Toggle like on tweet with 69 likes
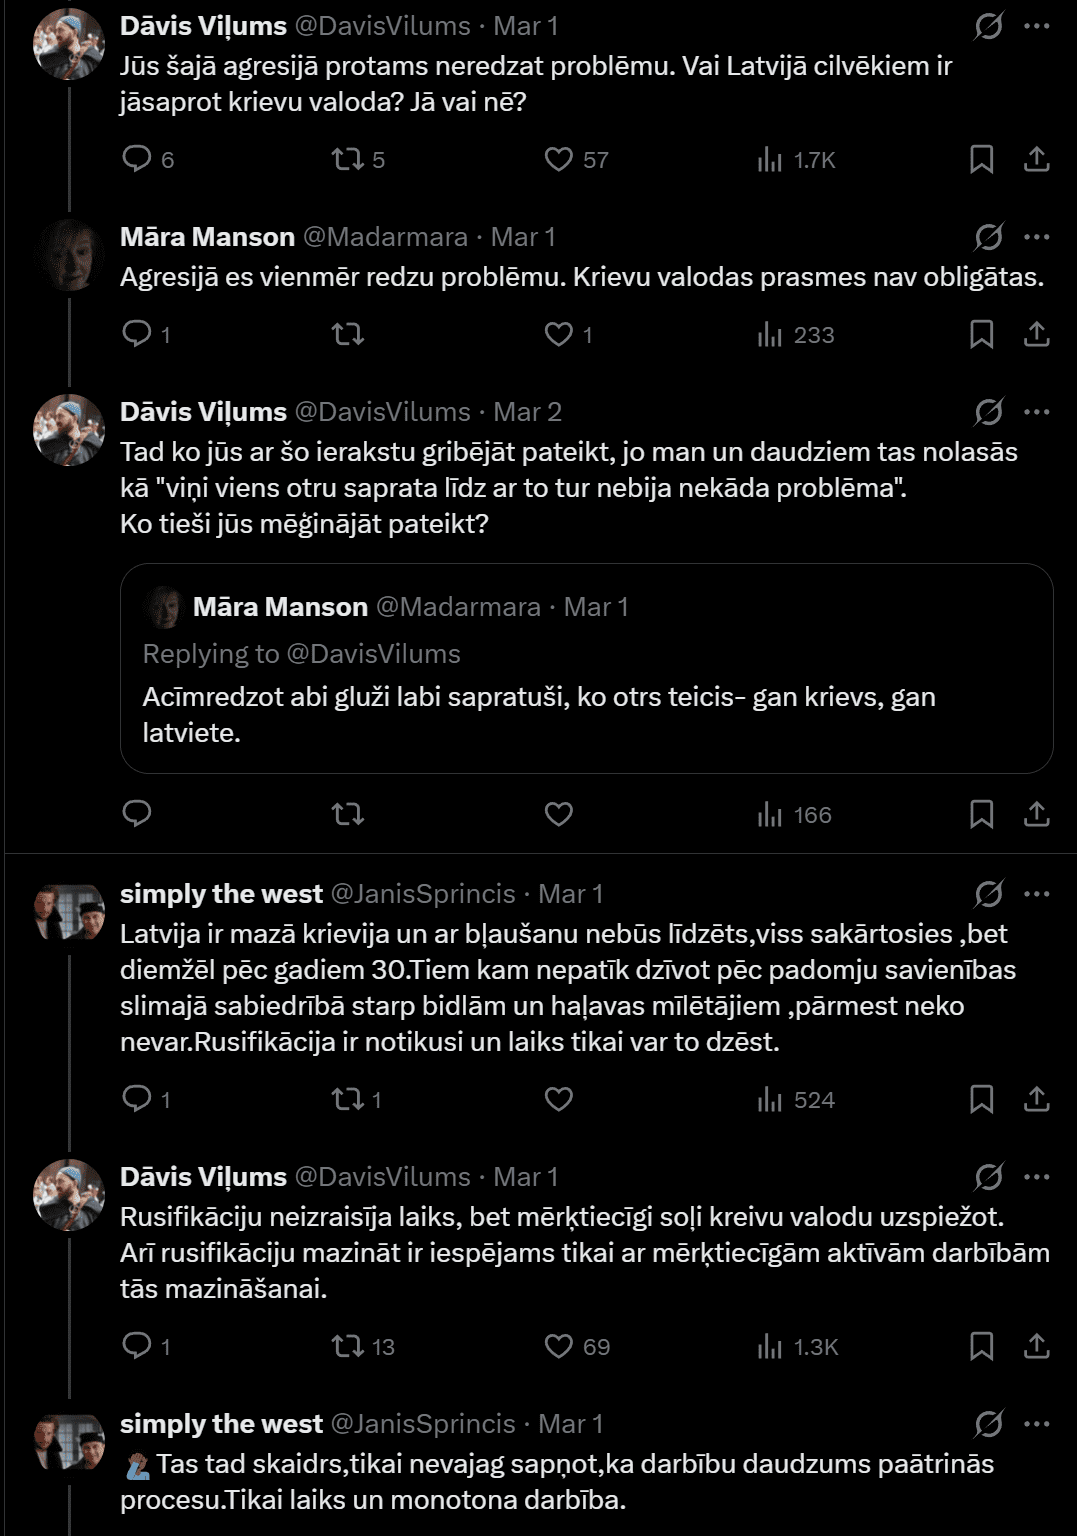Viewport: 1077px width, 1536px height. tap(558, 1347)
